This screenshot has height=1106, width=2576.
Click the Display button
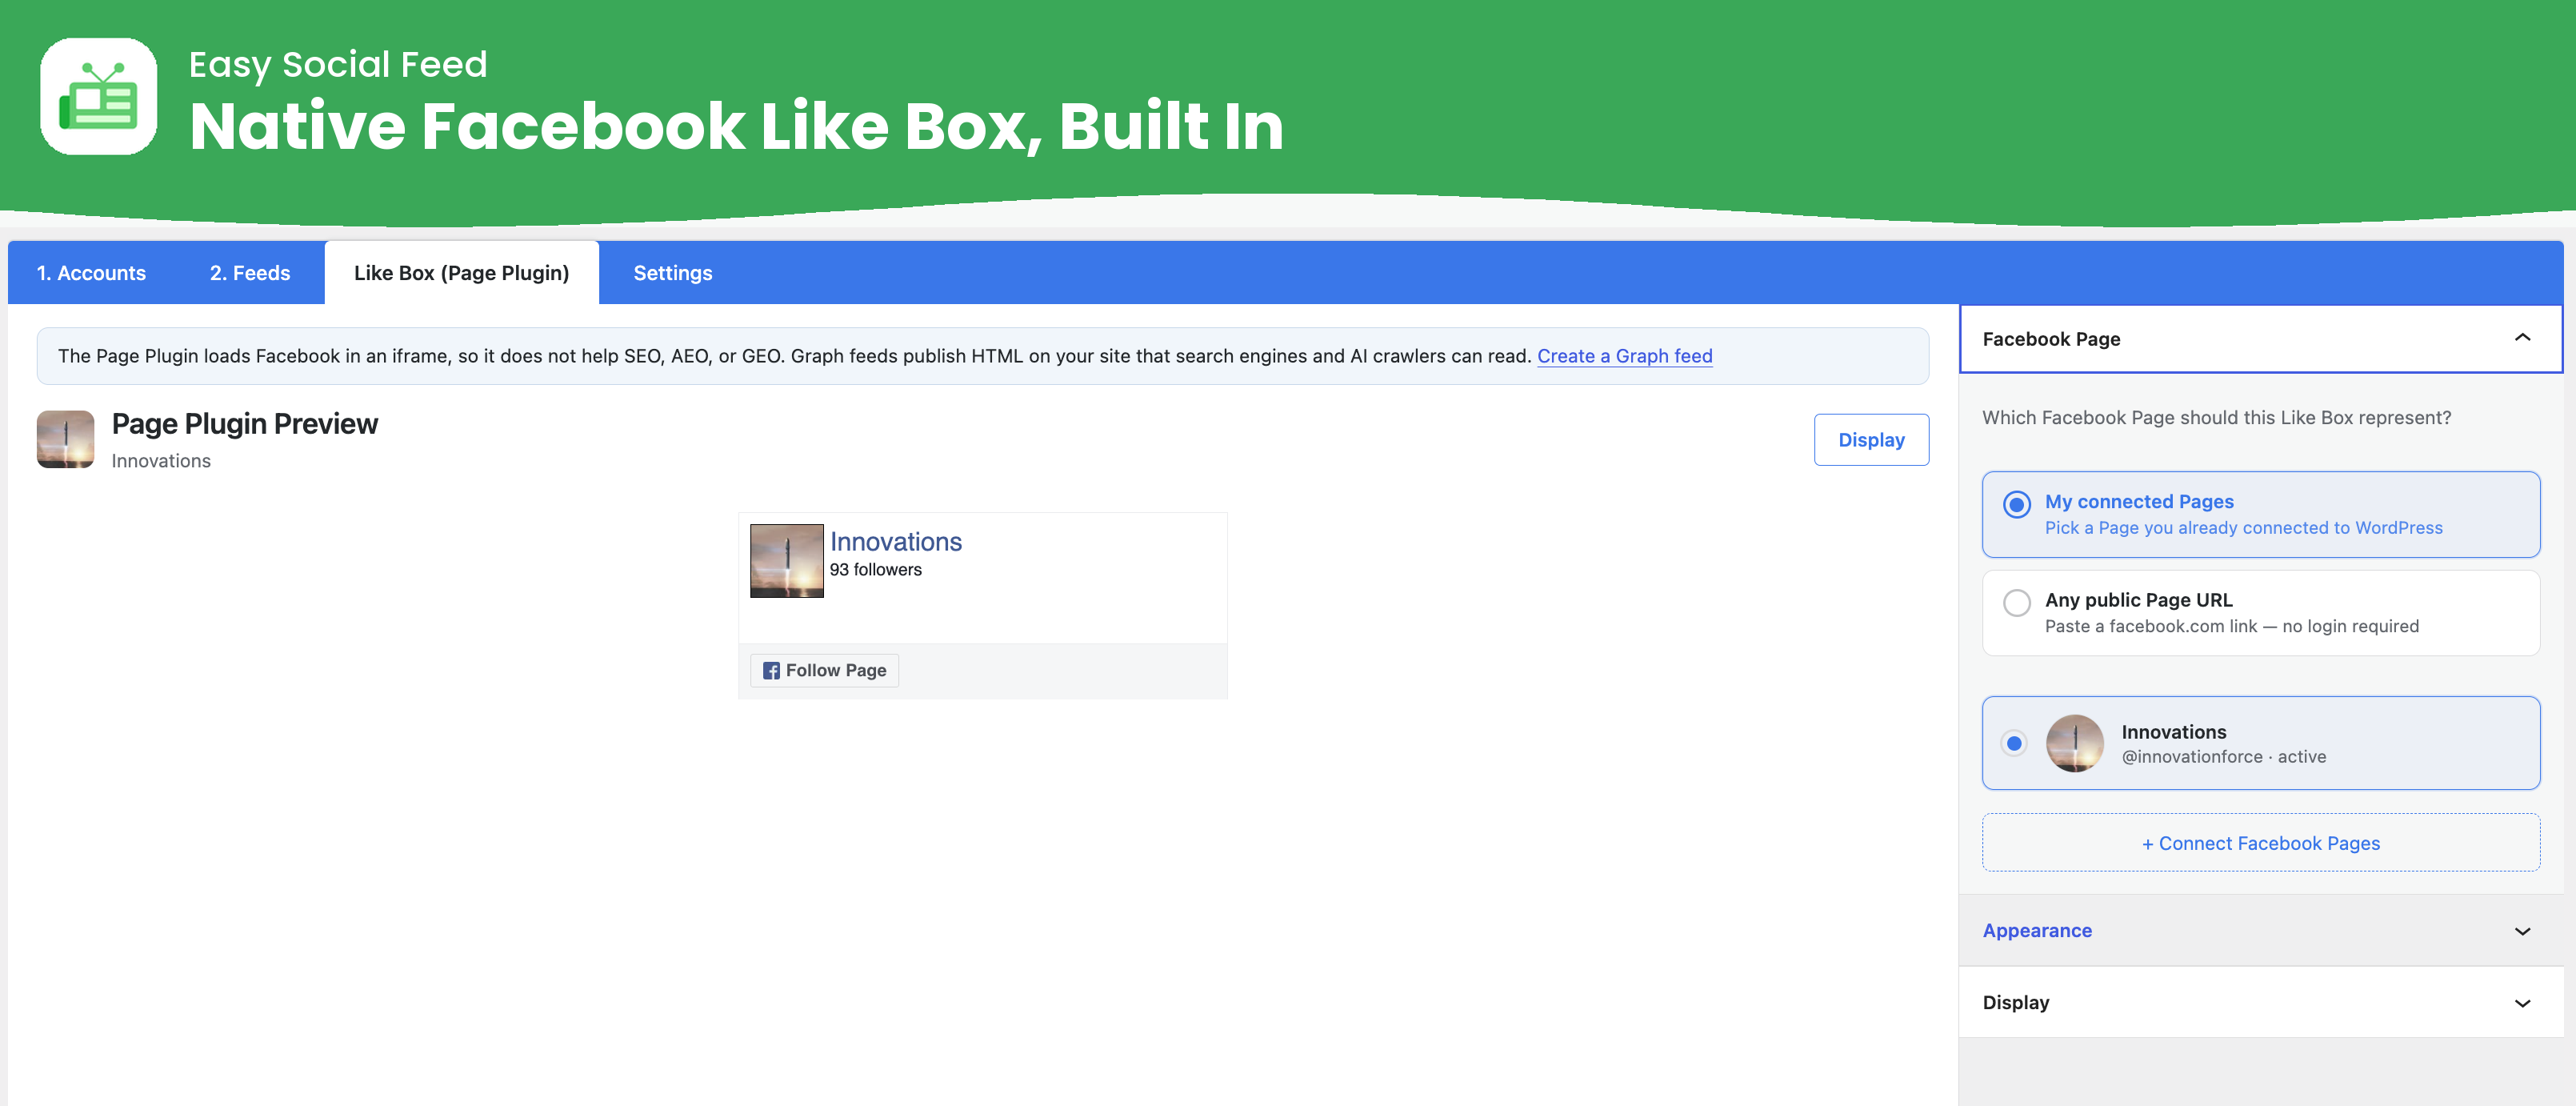pyautogui.click(x=1871, y=440)
